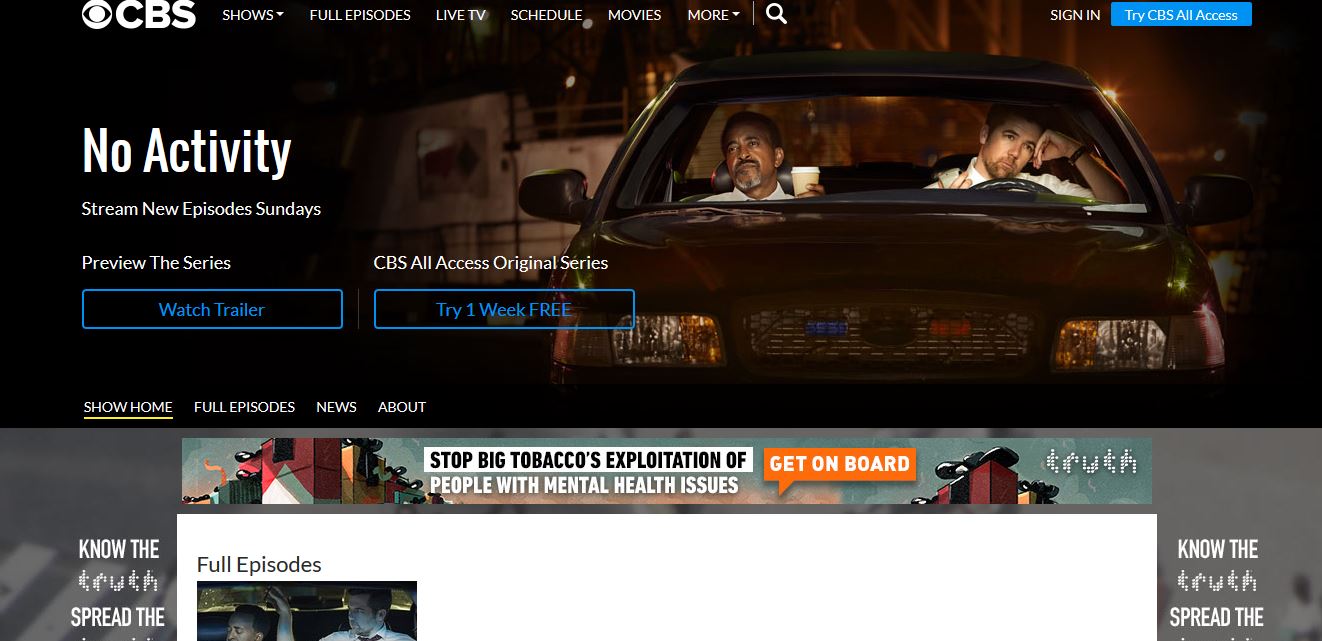The width and height of the screenshot is (1322, 641).
Task: Click GET ON BOARD ad button
Action: pyautogui.click(x=840, y=465)
